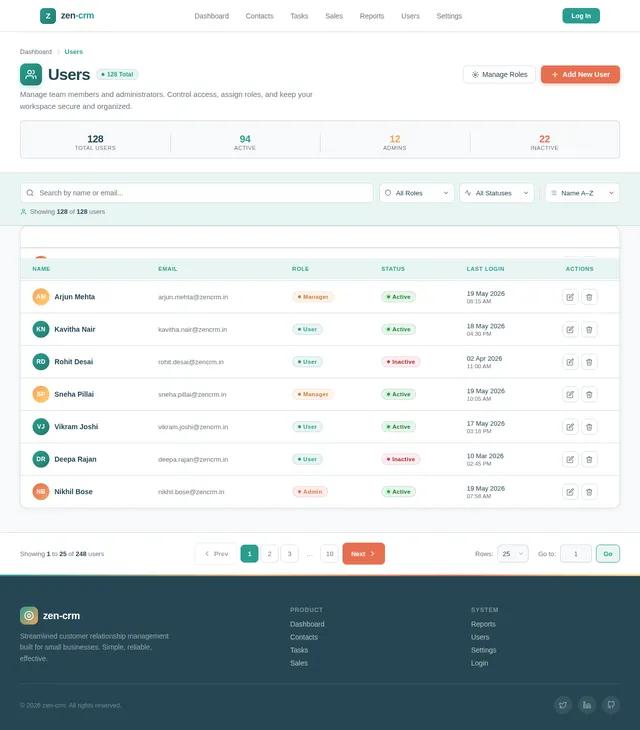This screenshot has height=730, width=640.
Task: Expand the All Statuses filter
Action: click(497, 193)
